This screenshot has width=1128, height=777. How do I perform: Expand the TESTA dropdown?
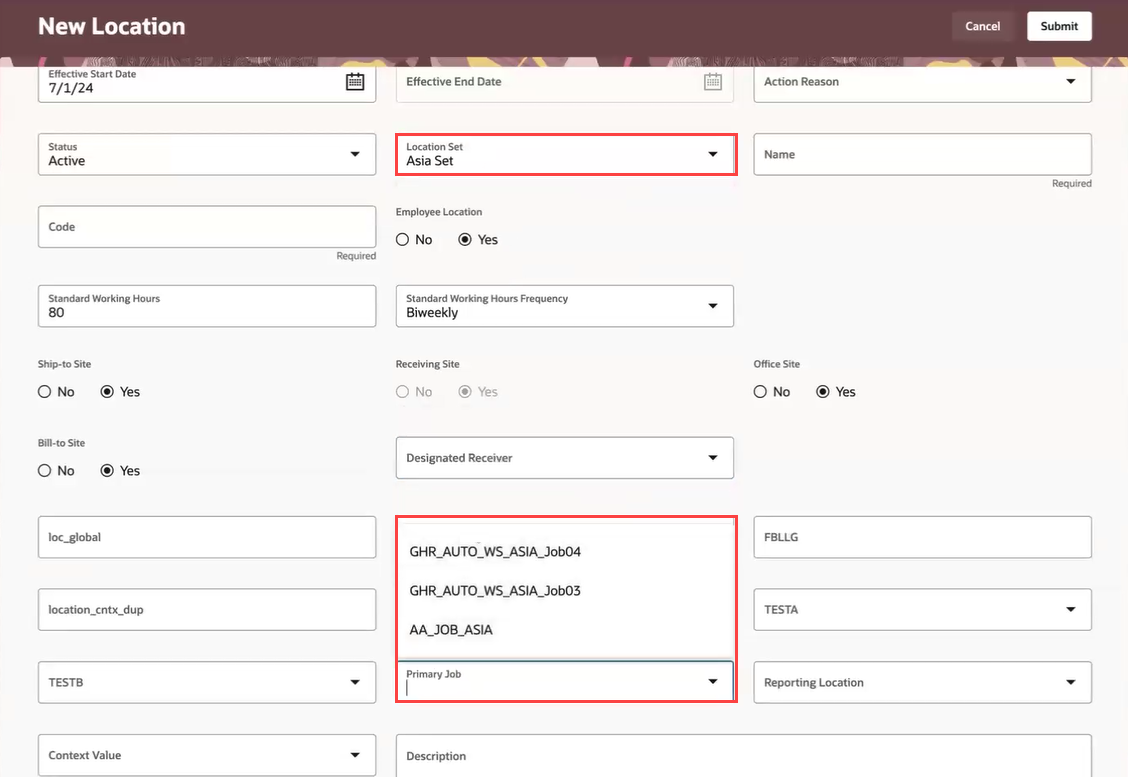(x=1070, y=609)
